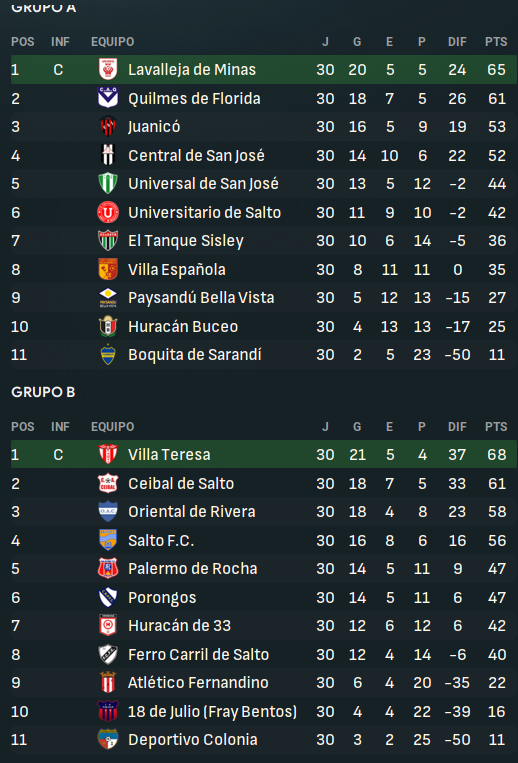Screen dimensions: 518x763
Task: Open 18 de Julio (Fray Bentos) link
Action: point(212,712)
